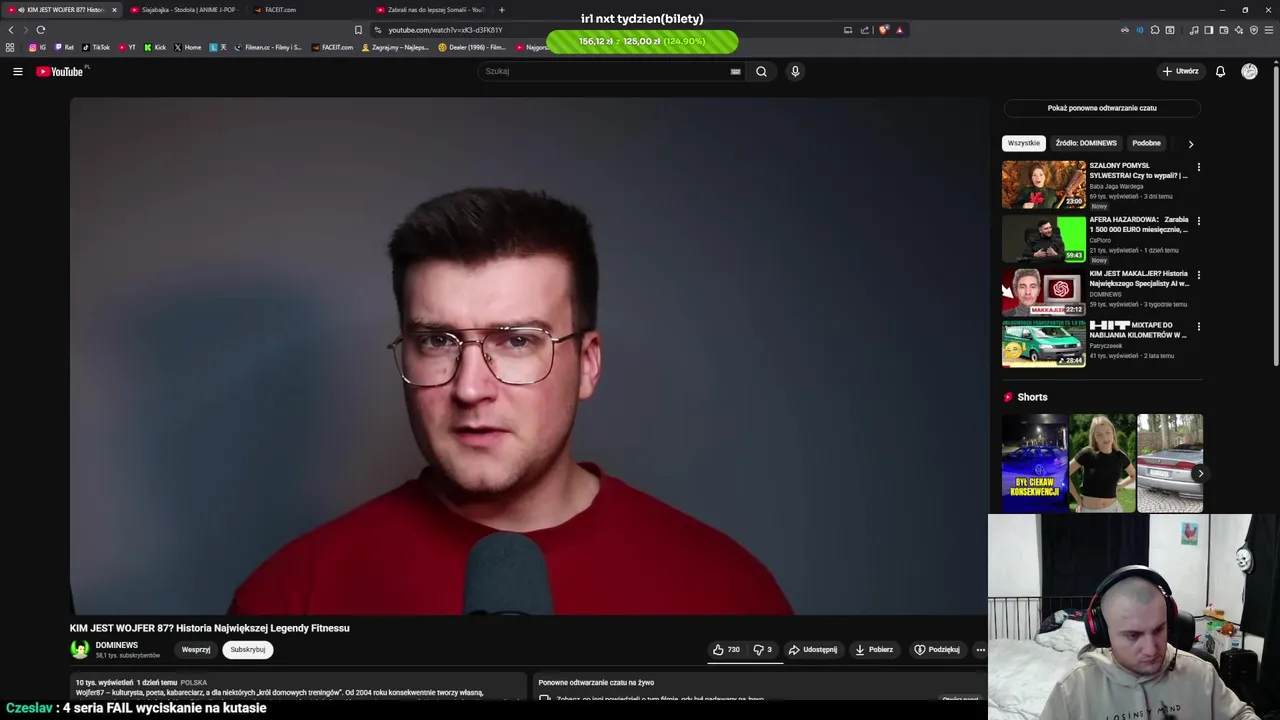
Task: Open AFERA HAZARDOWA video thumbnail
Action: tap(1043, 239)
